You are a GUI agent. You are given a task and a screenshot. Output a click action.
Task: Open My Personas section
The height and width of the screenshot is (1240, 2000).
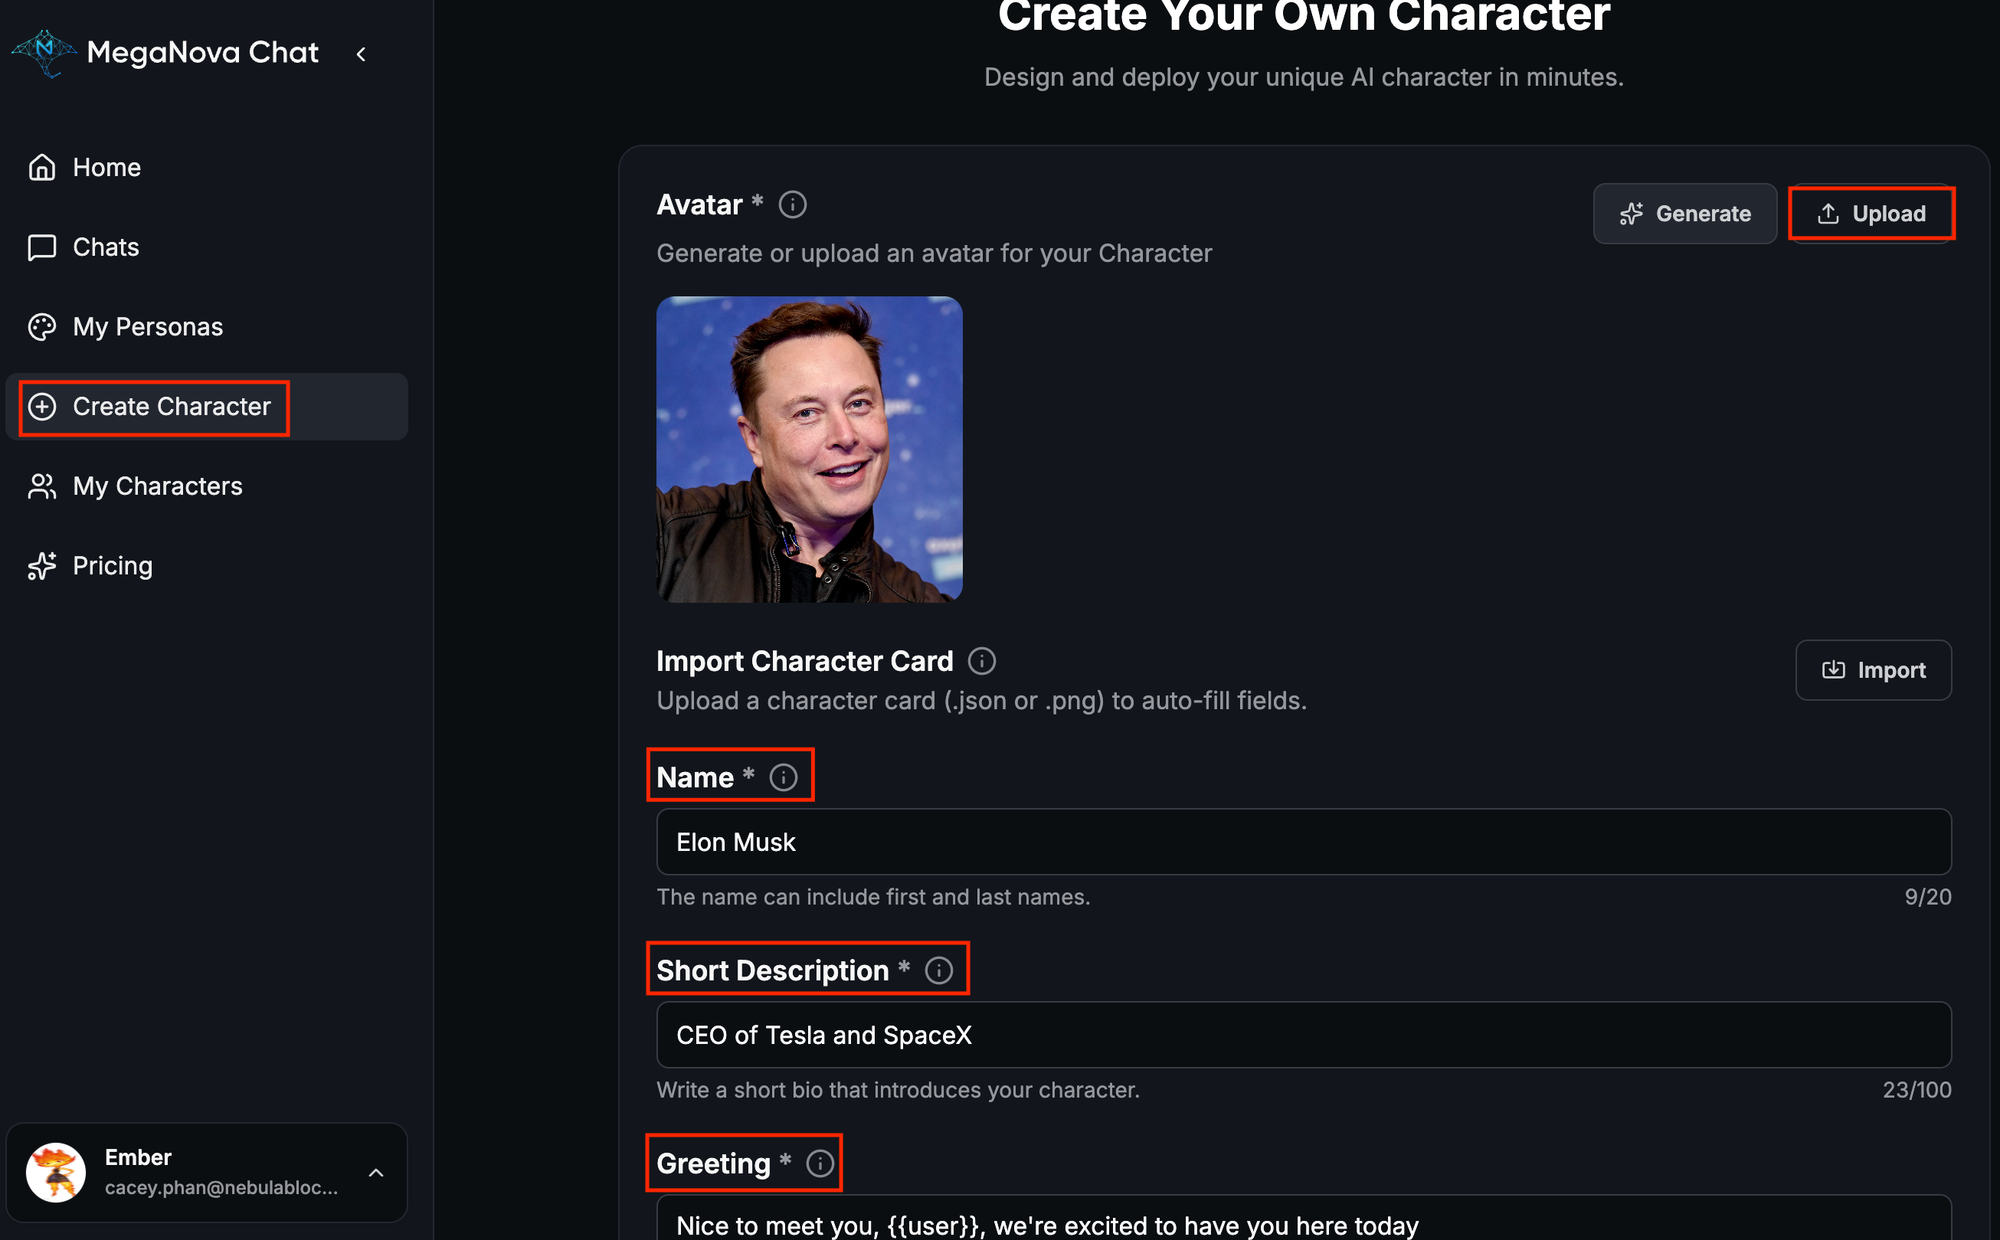tap(147, 327)
